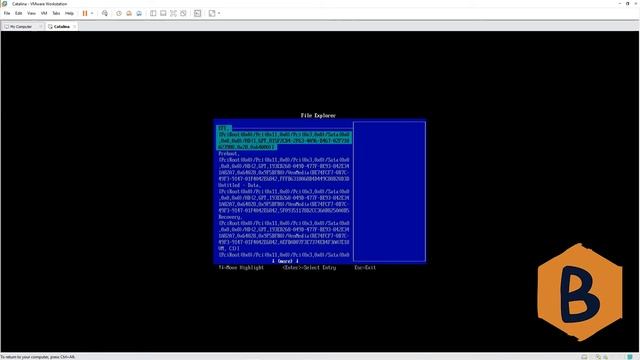Click the network adapter status icon
Screen dimensions: 640x360
pos(605,357)
